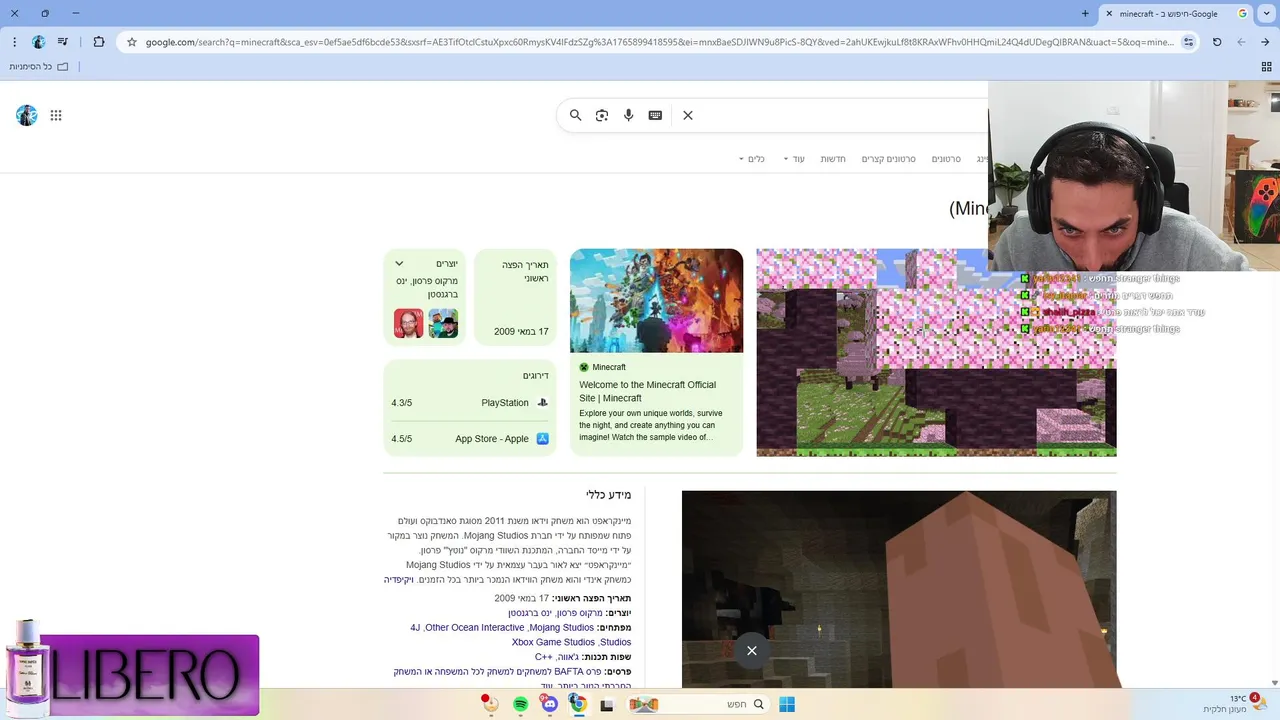Open 'Welcome to the Minecraft Official Site' link

pyautogui.click(x=648, y=391)
